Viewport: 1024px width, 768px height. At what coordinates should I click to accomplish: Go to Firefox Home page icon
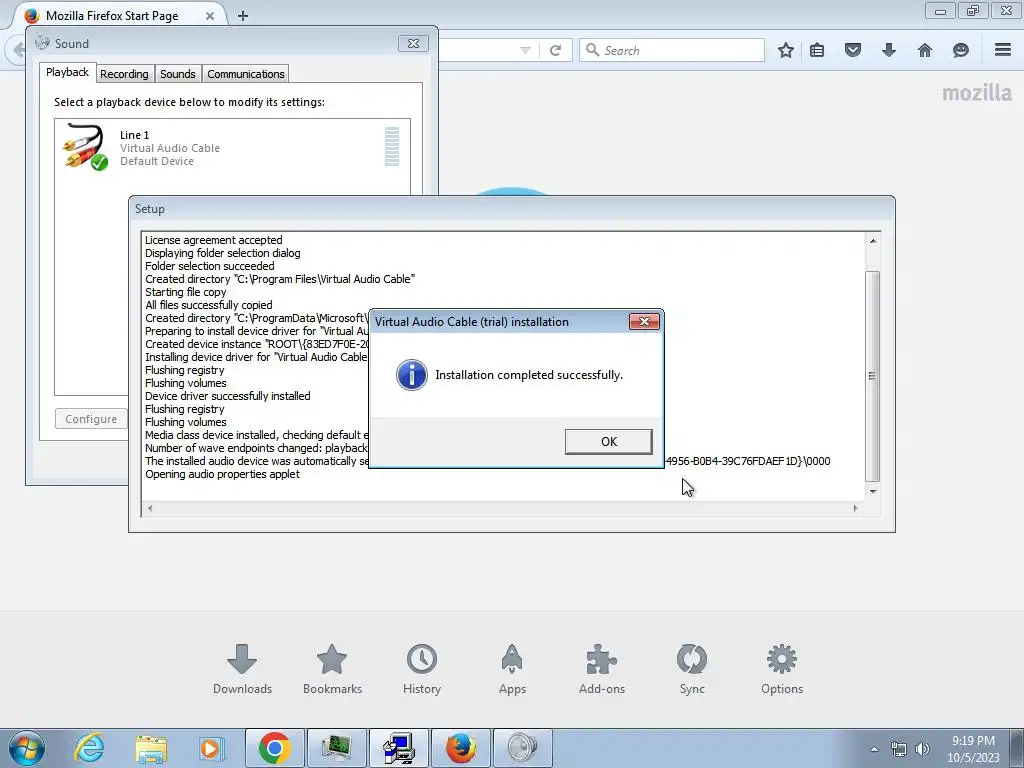[925, 50]
